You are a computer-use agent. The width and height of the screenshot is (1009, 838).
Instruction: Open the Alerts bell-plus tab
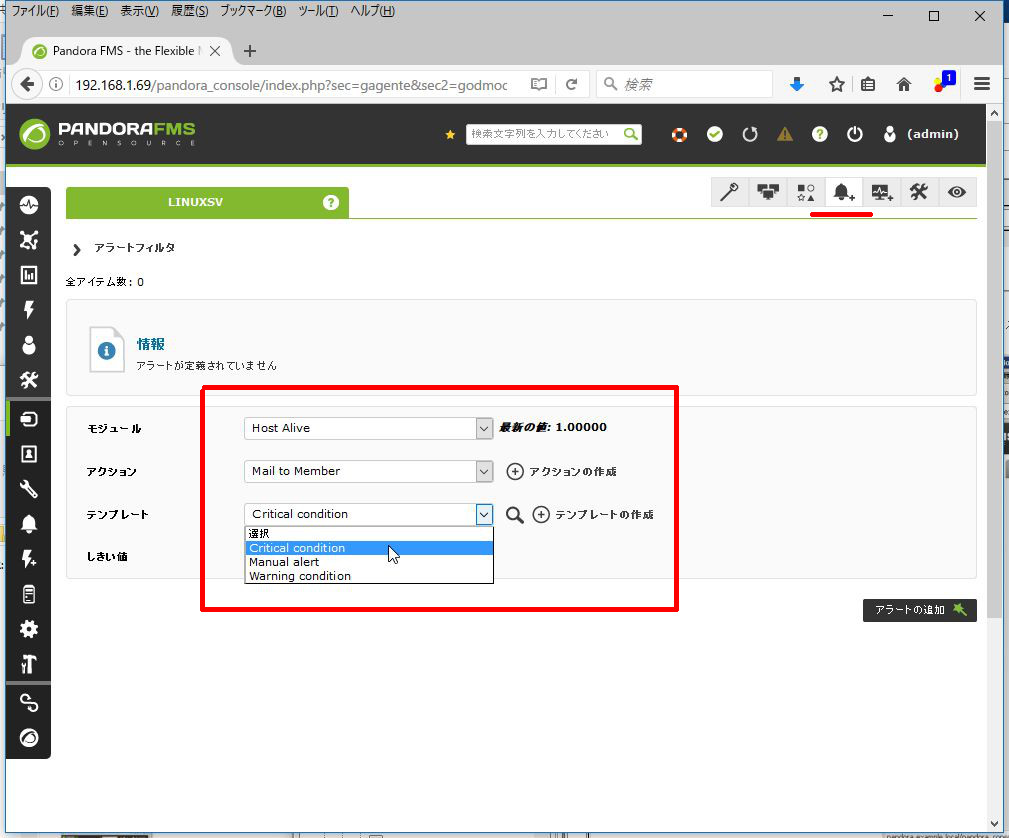coord(843,192)
